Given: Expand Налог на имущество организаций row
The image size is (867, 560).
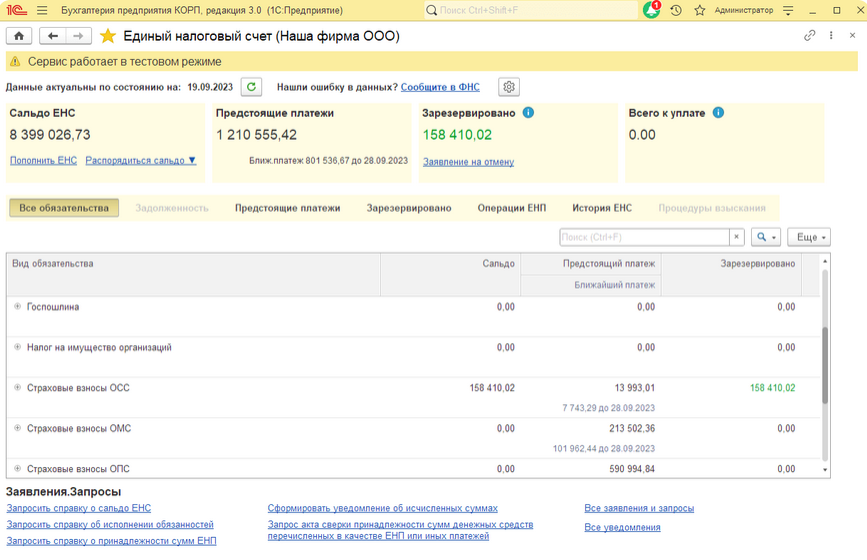Looking at the screenshot, I should [17, 347].
